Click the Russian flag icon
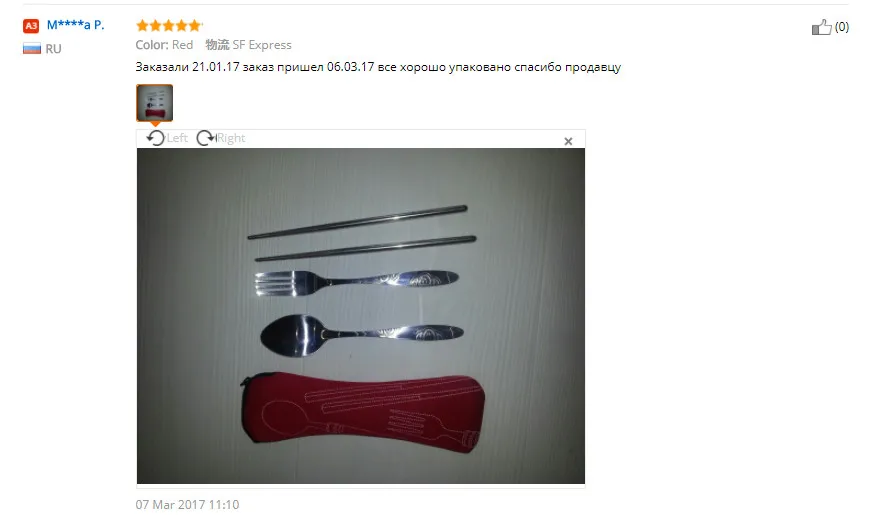 [x=32, y=49]
